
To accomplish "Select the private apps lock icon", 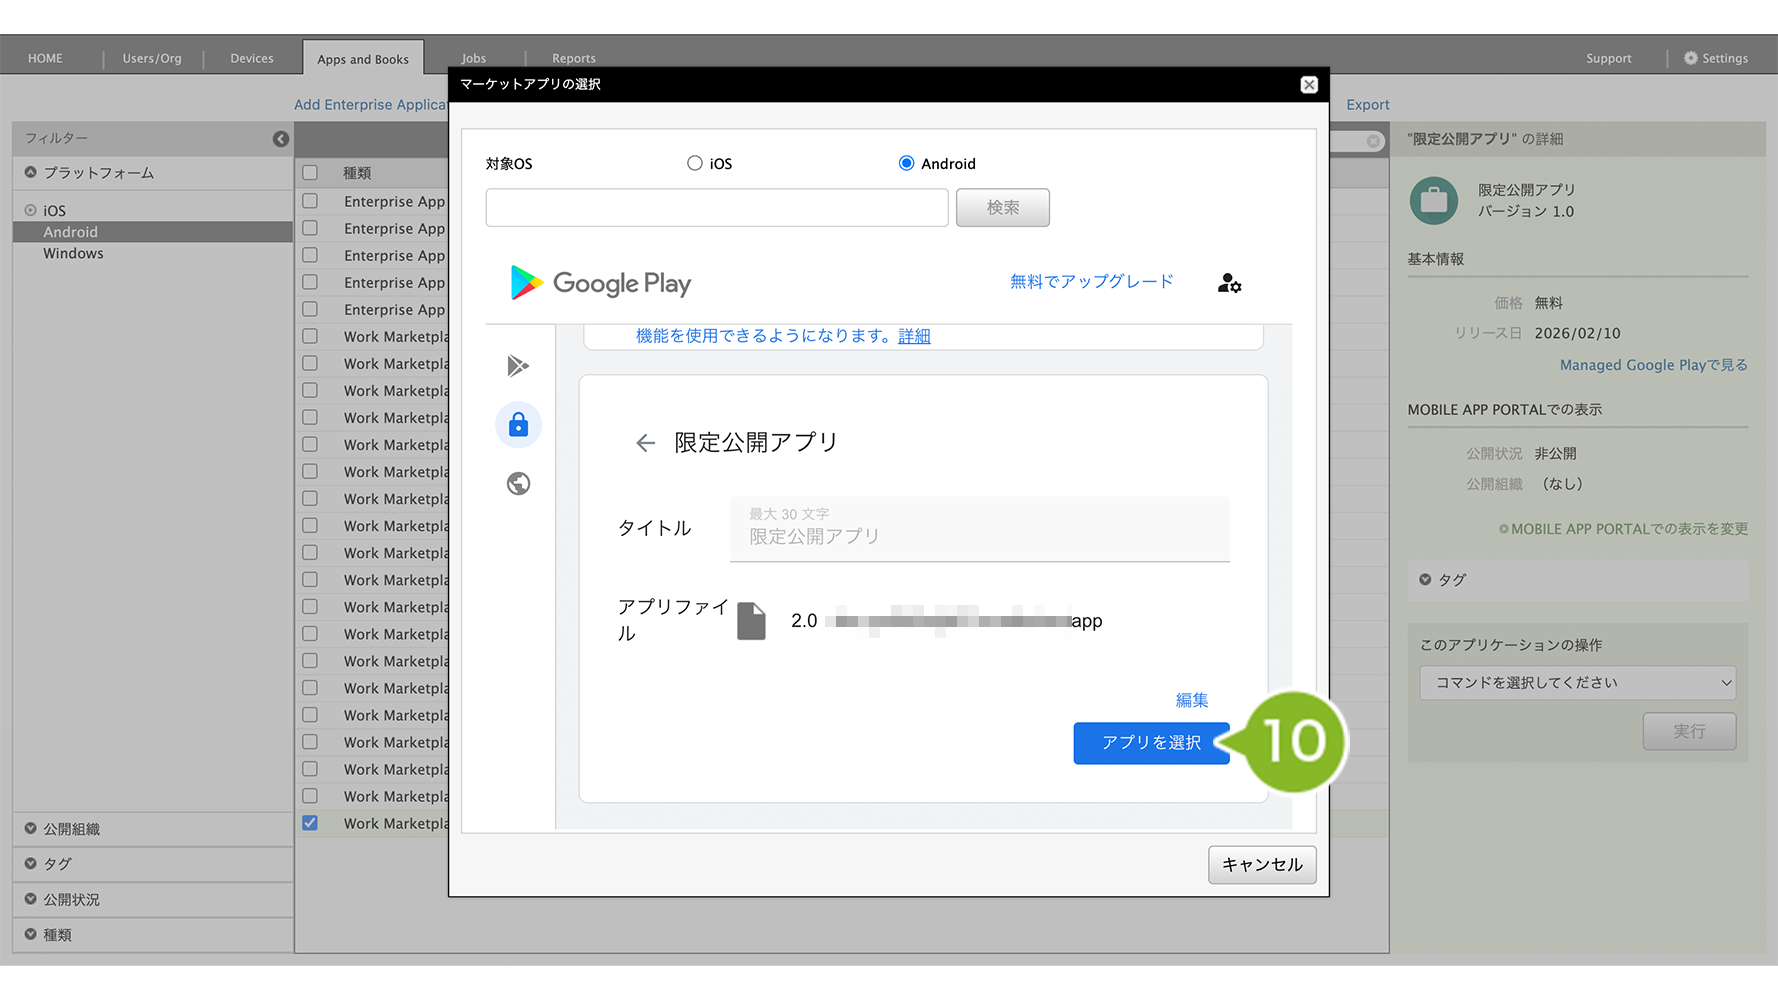I will [518, 425].
